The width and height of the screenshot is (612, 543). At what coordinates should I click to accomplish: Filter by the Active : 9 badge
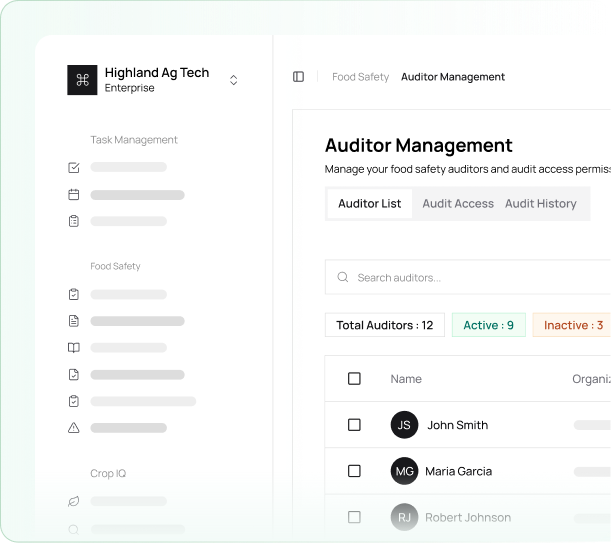click(488, 325)
